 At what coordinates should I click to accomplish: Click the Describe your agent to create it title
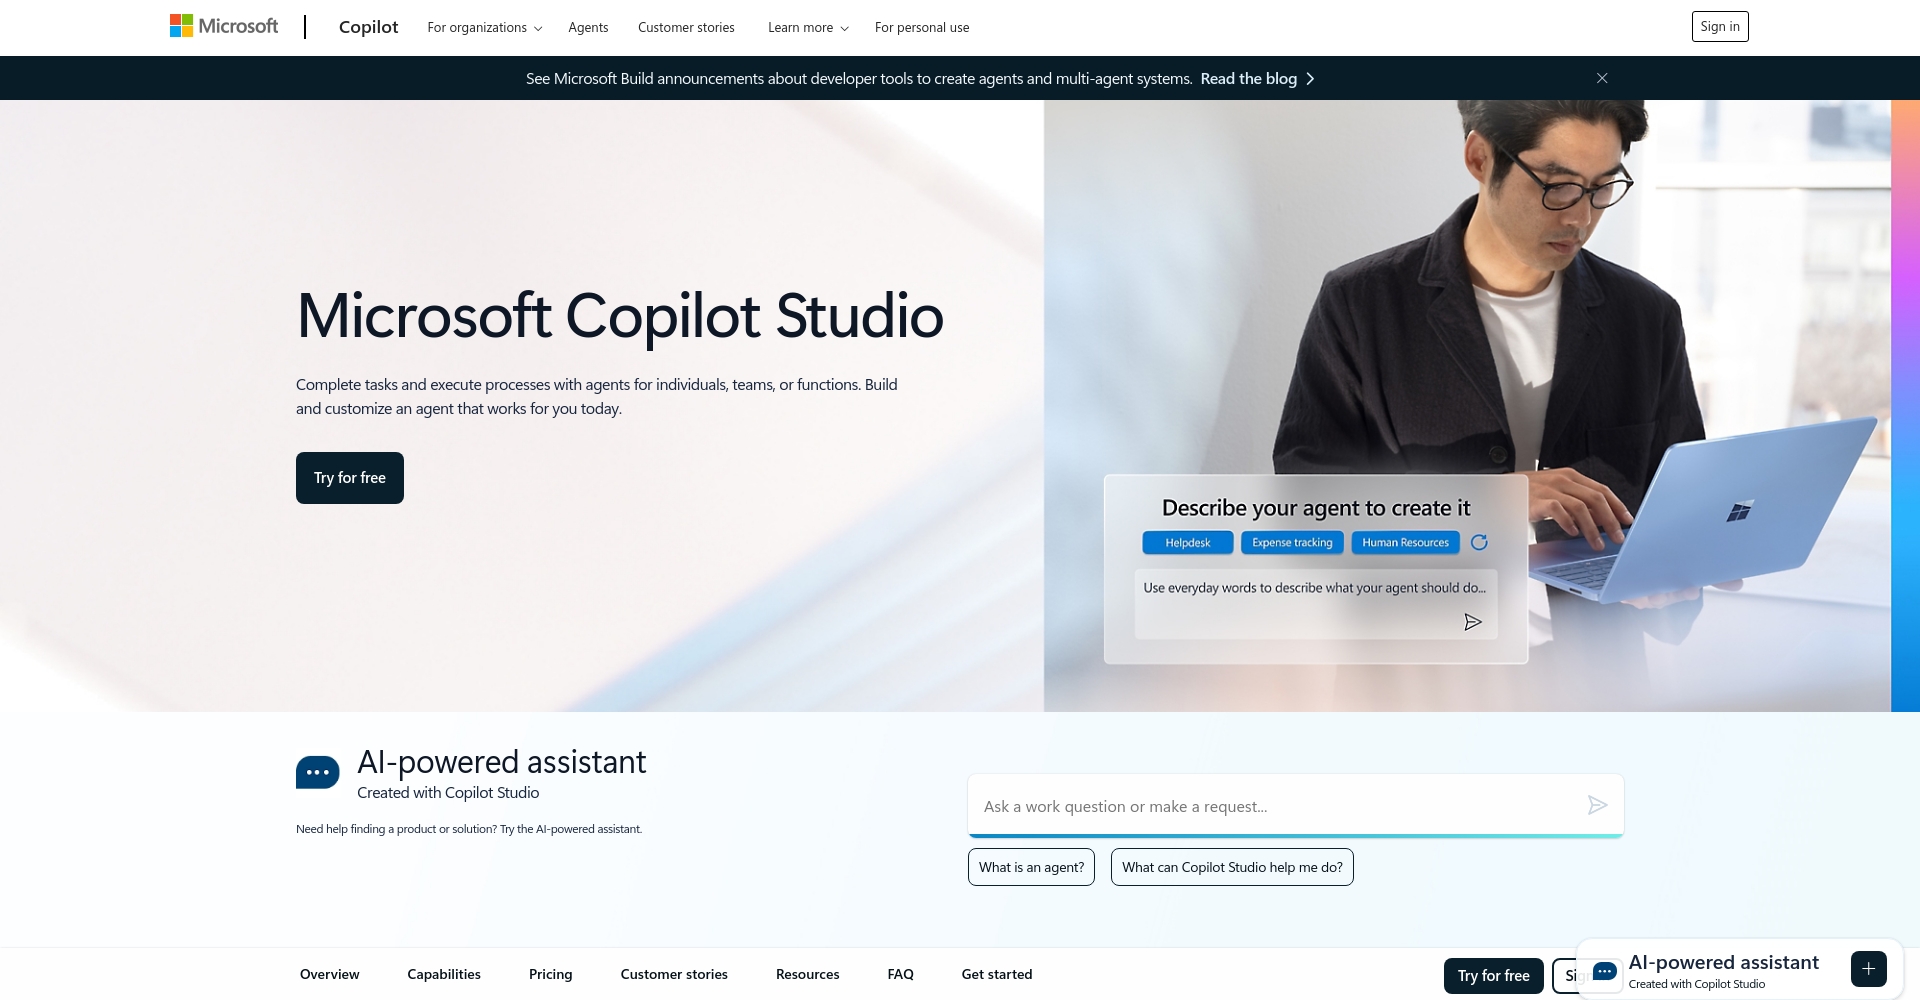coord(1316,508)
